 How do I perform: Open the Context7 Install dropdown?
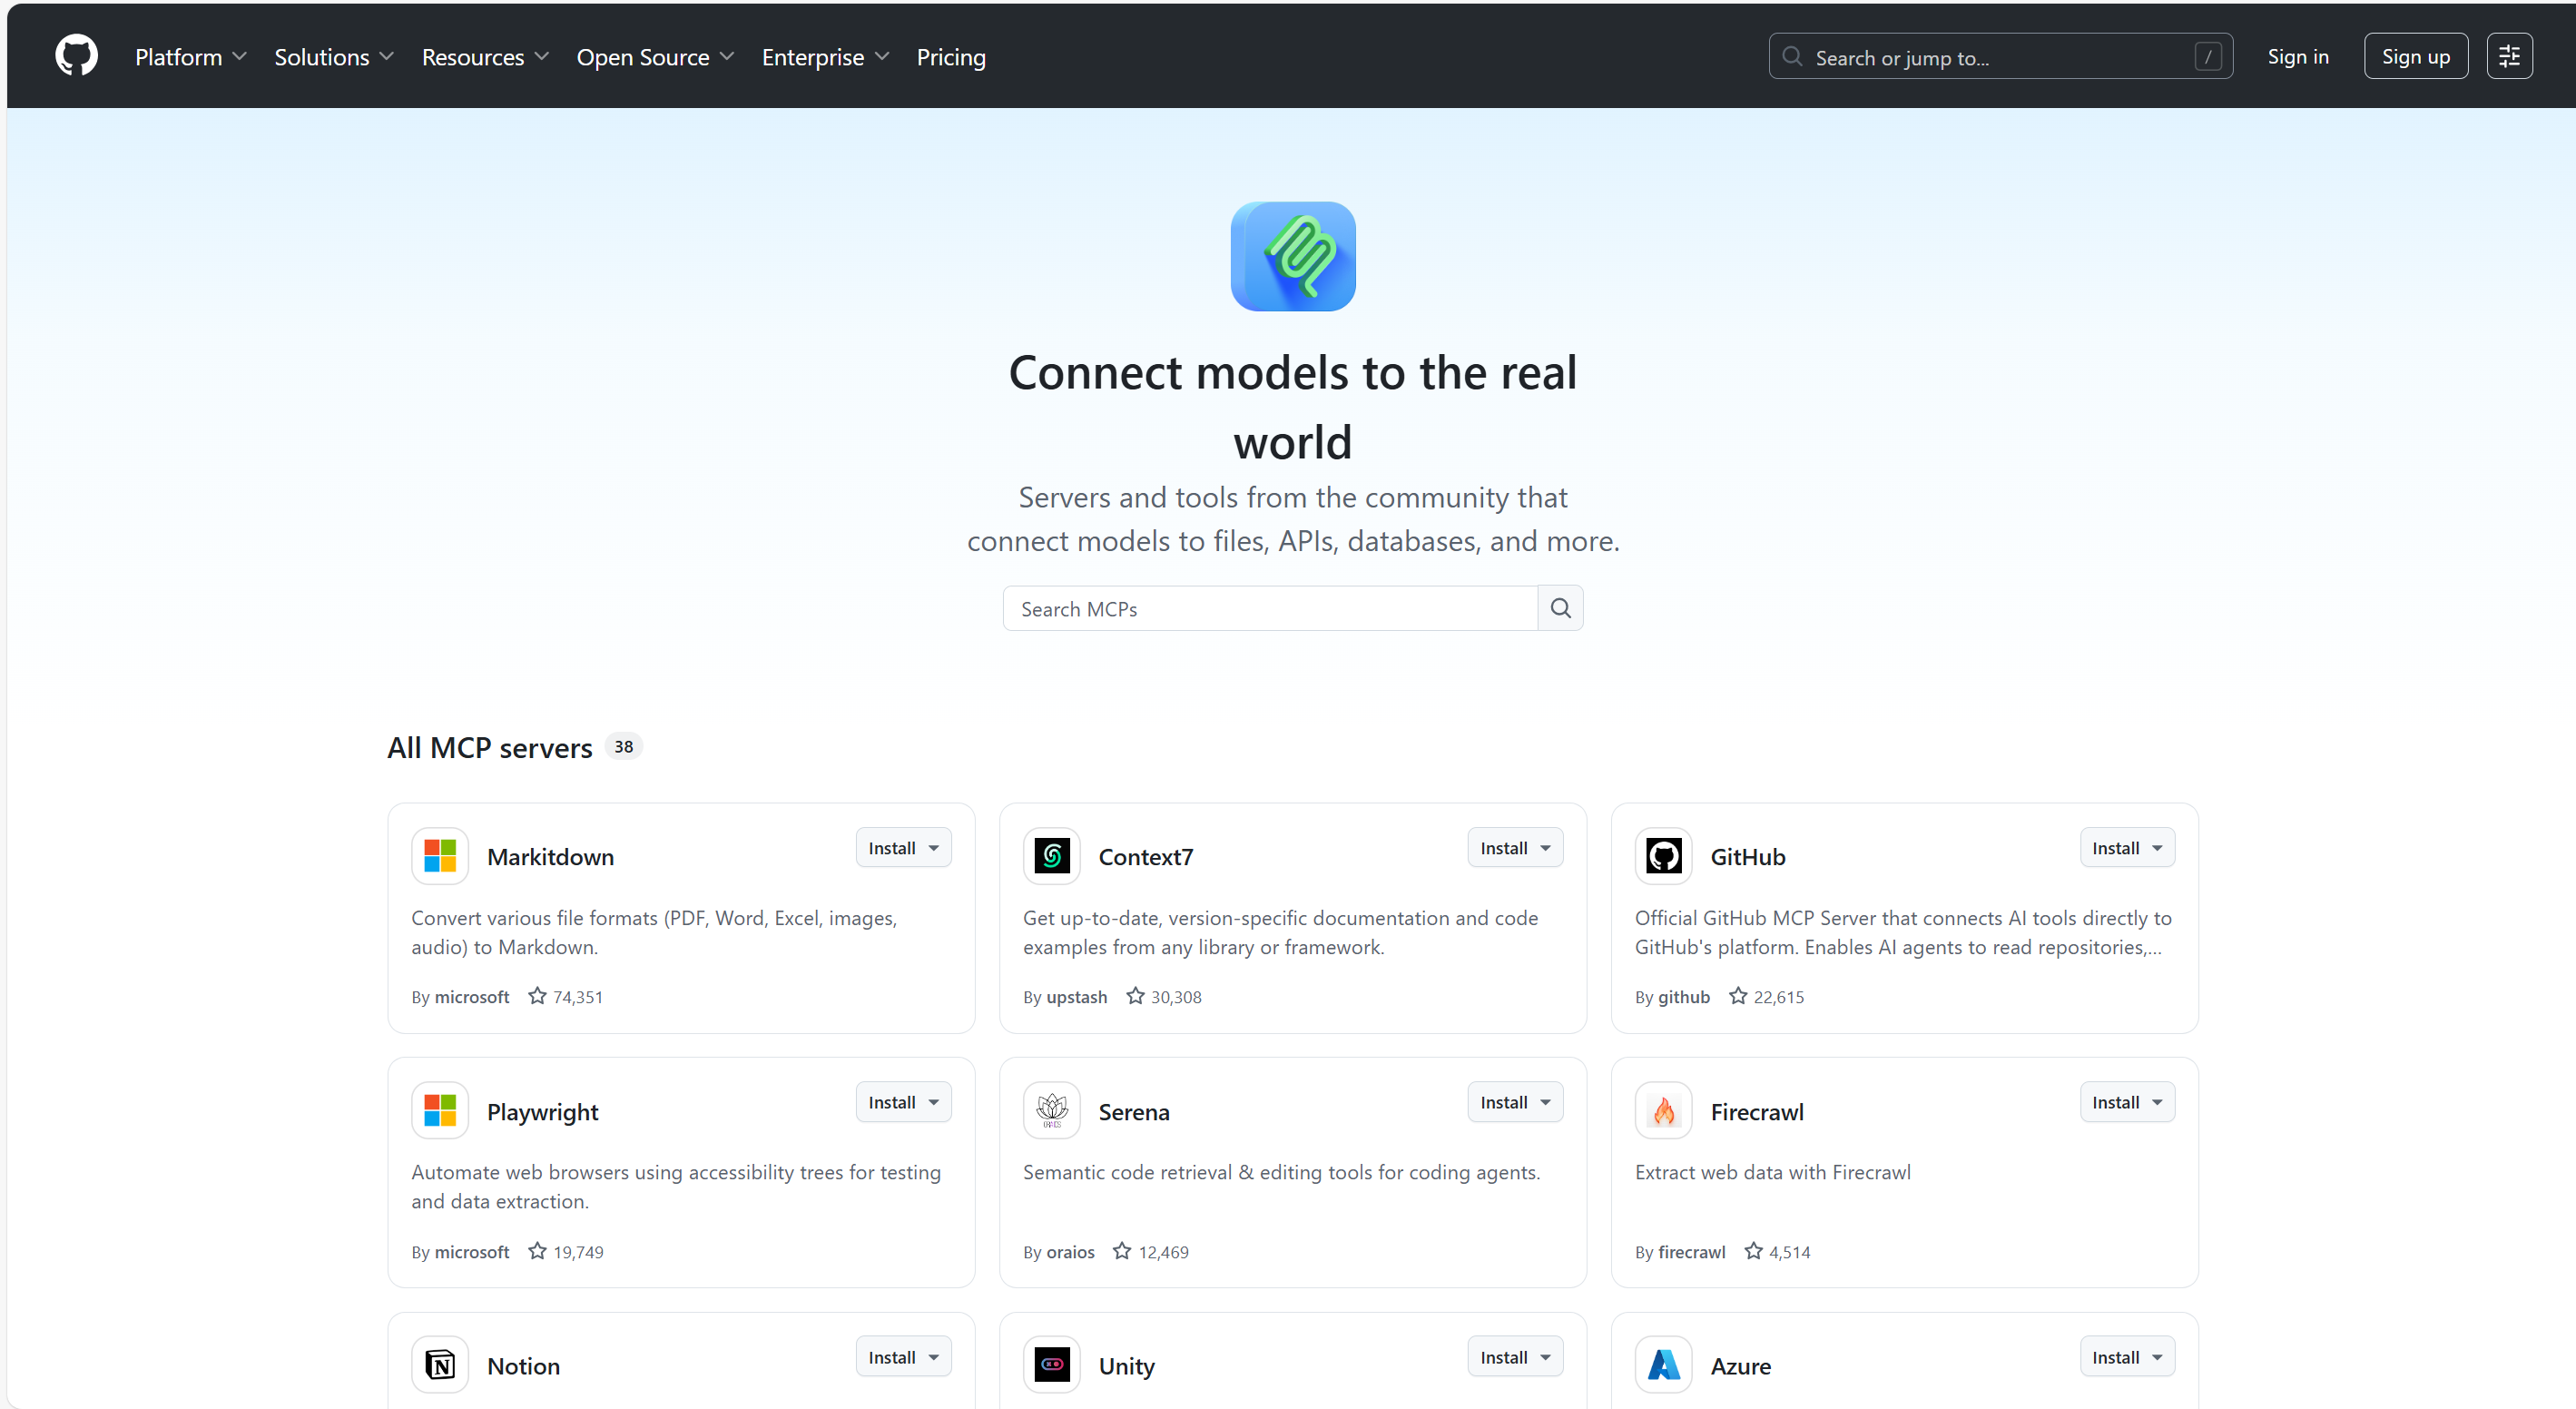coord(1515,848)
